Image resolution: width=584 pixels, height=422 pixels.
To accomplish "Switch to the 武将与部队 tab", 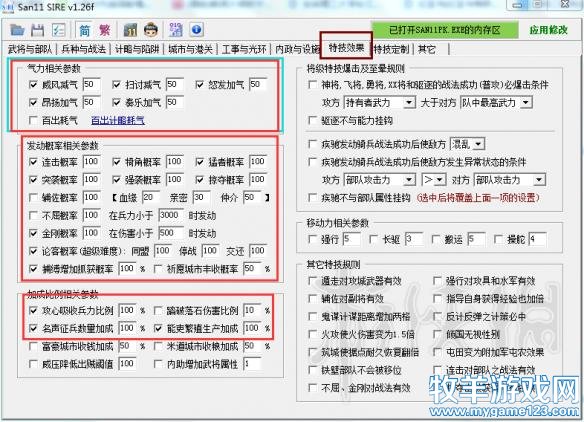I will click(x=30, y=49).
